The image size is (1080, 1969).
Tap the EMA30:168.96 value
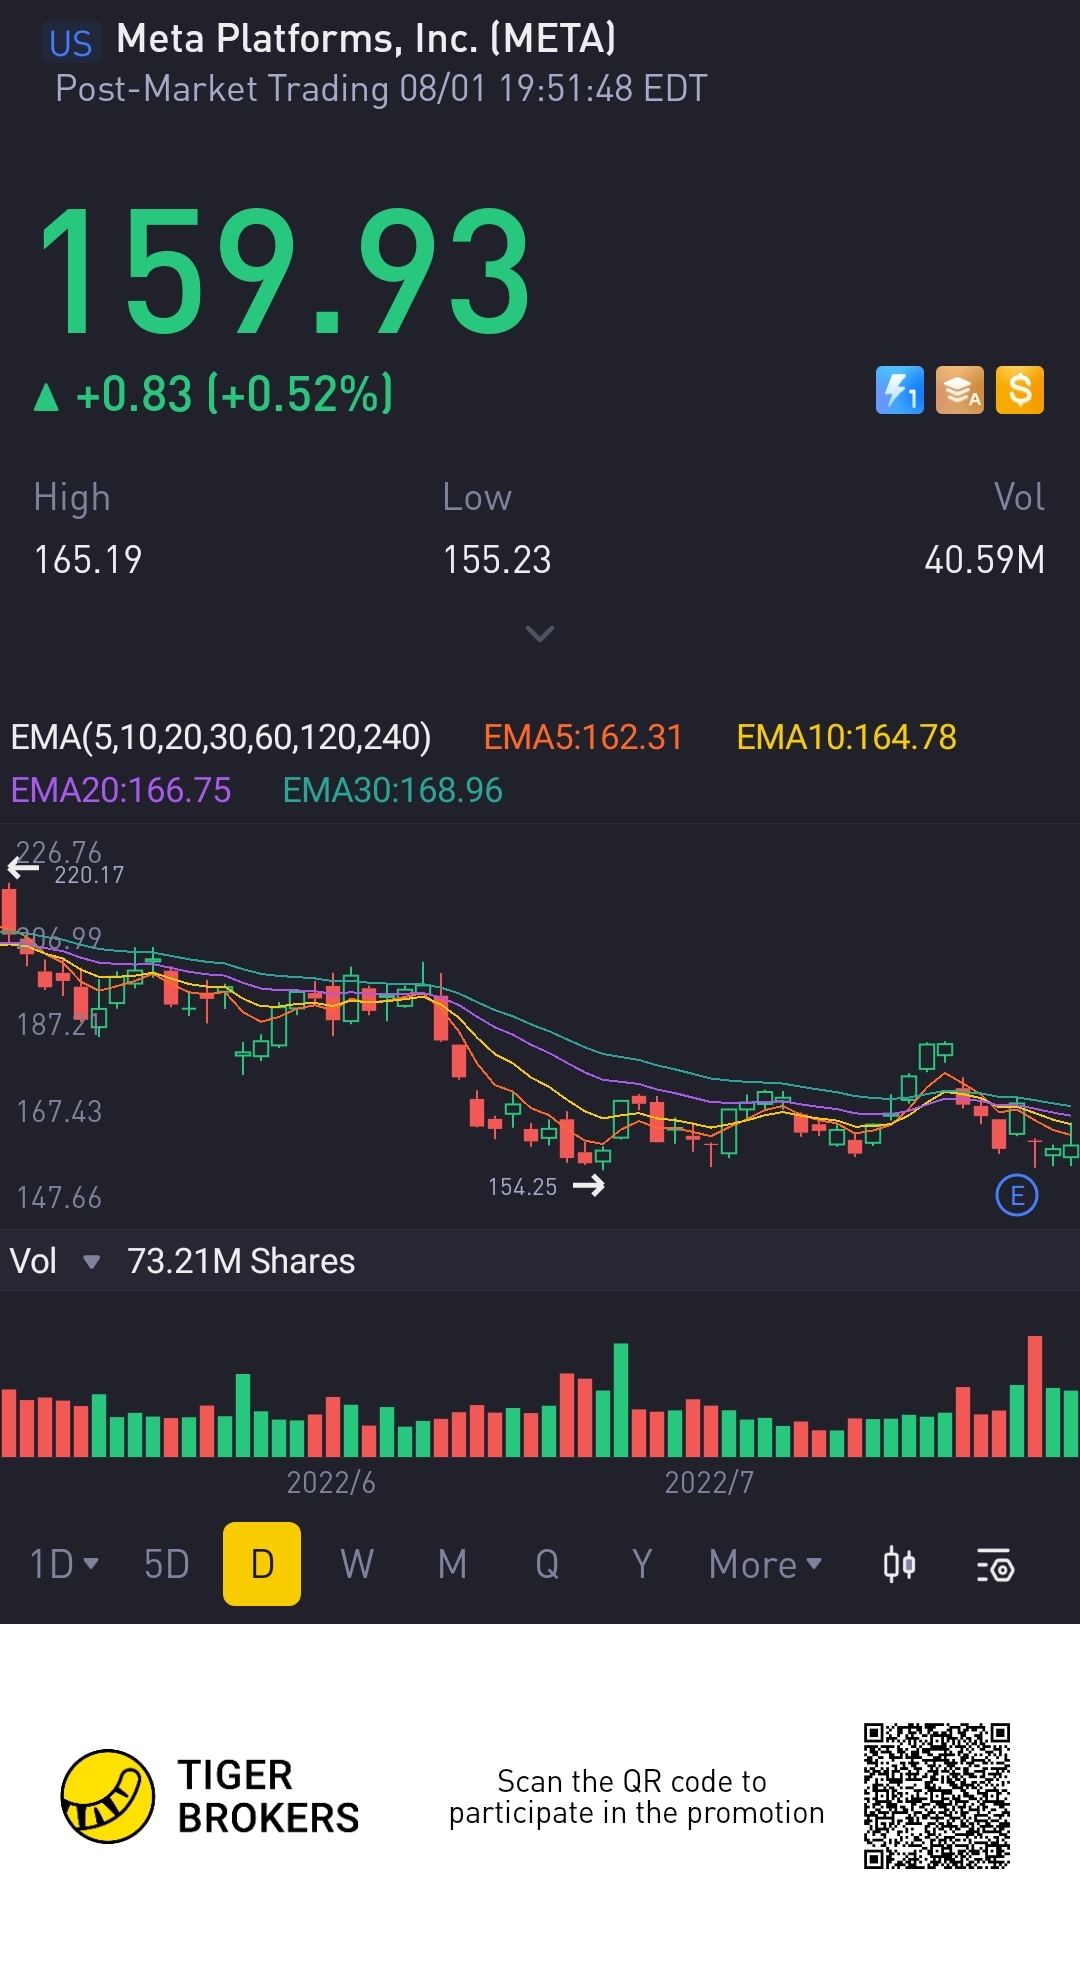coord(393,790)
